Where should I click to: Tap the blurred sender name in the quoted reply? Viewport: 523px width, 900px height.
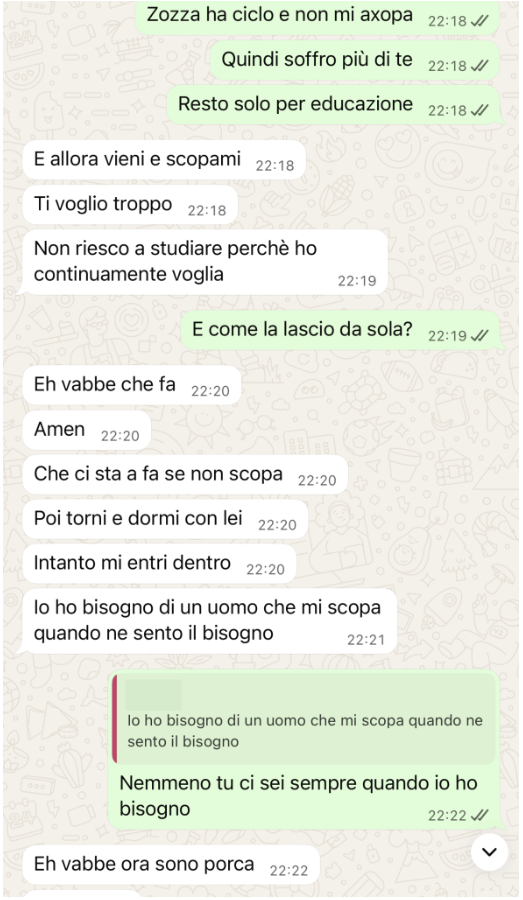153,695
